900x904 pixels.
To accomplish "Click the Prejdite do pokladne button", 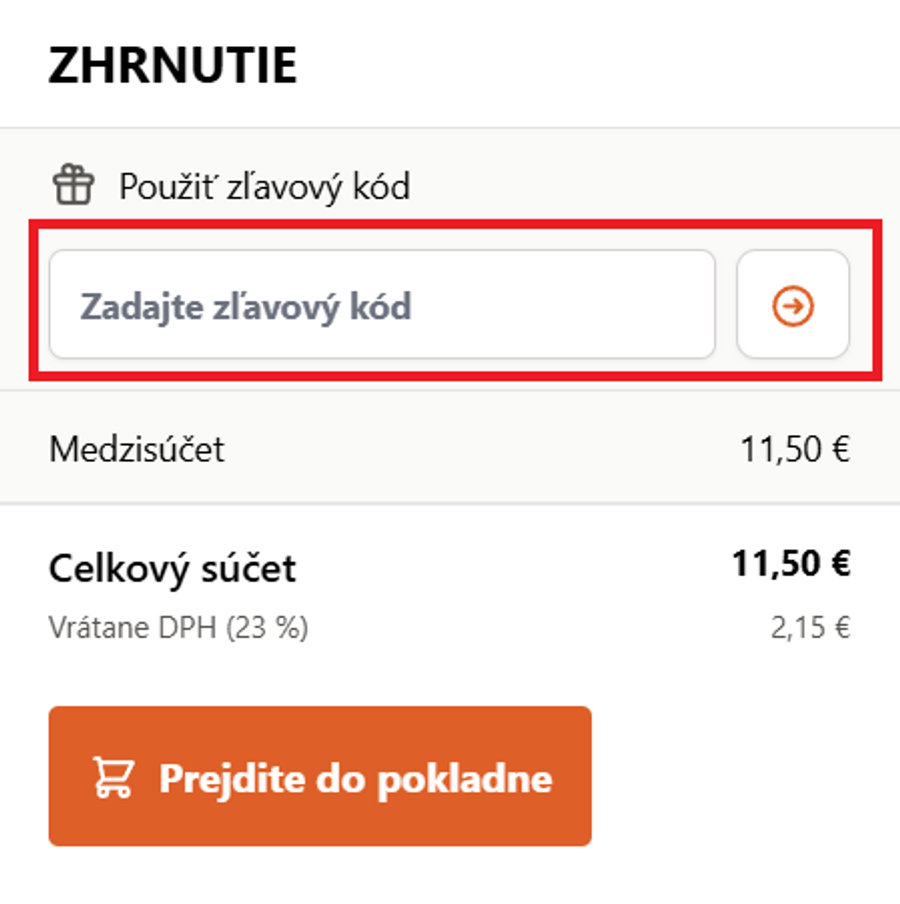I will 320,779.
